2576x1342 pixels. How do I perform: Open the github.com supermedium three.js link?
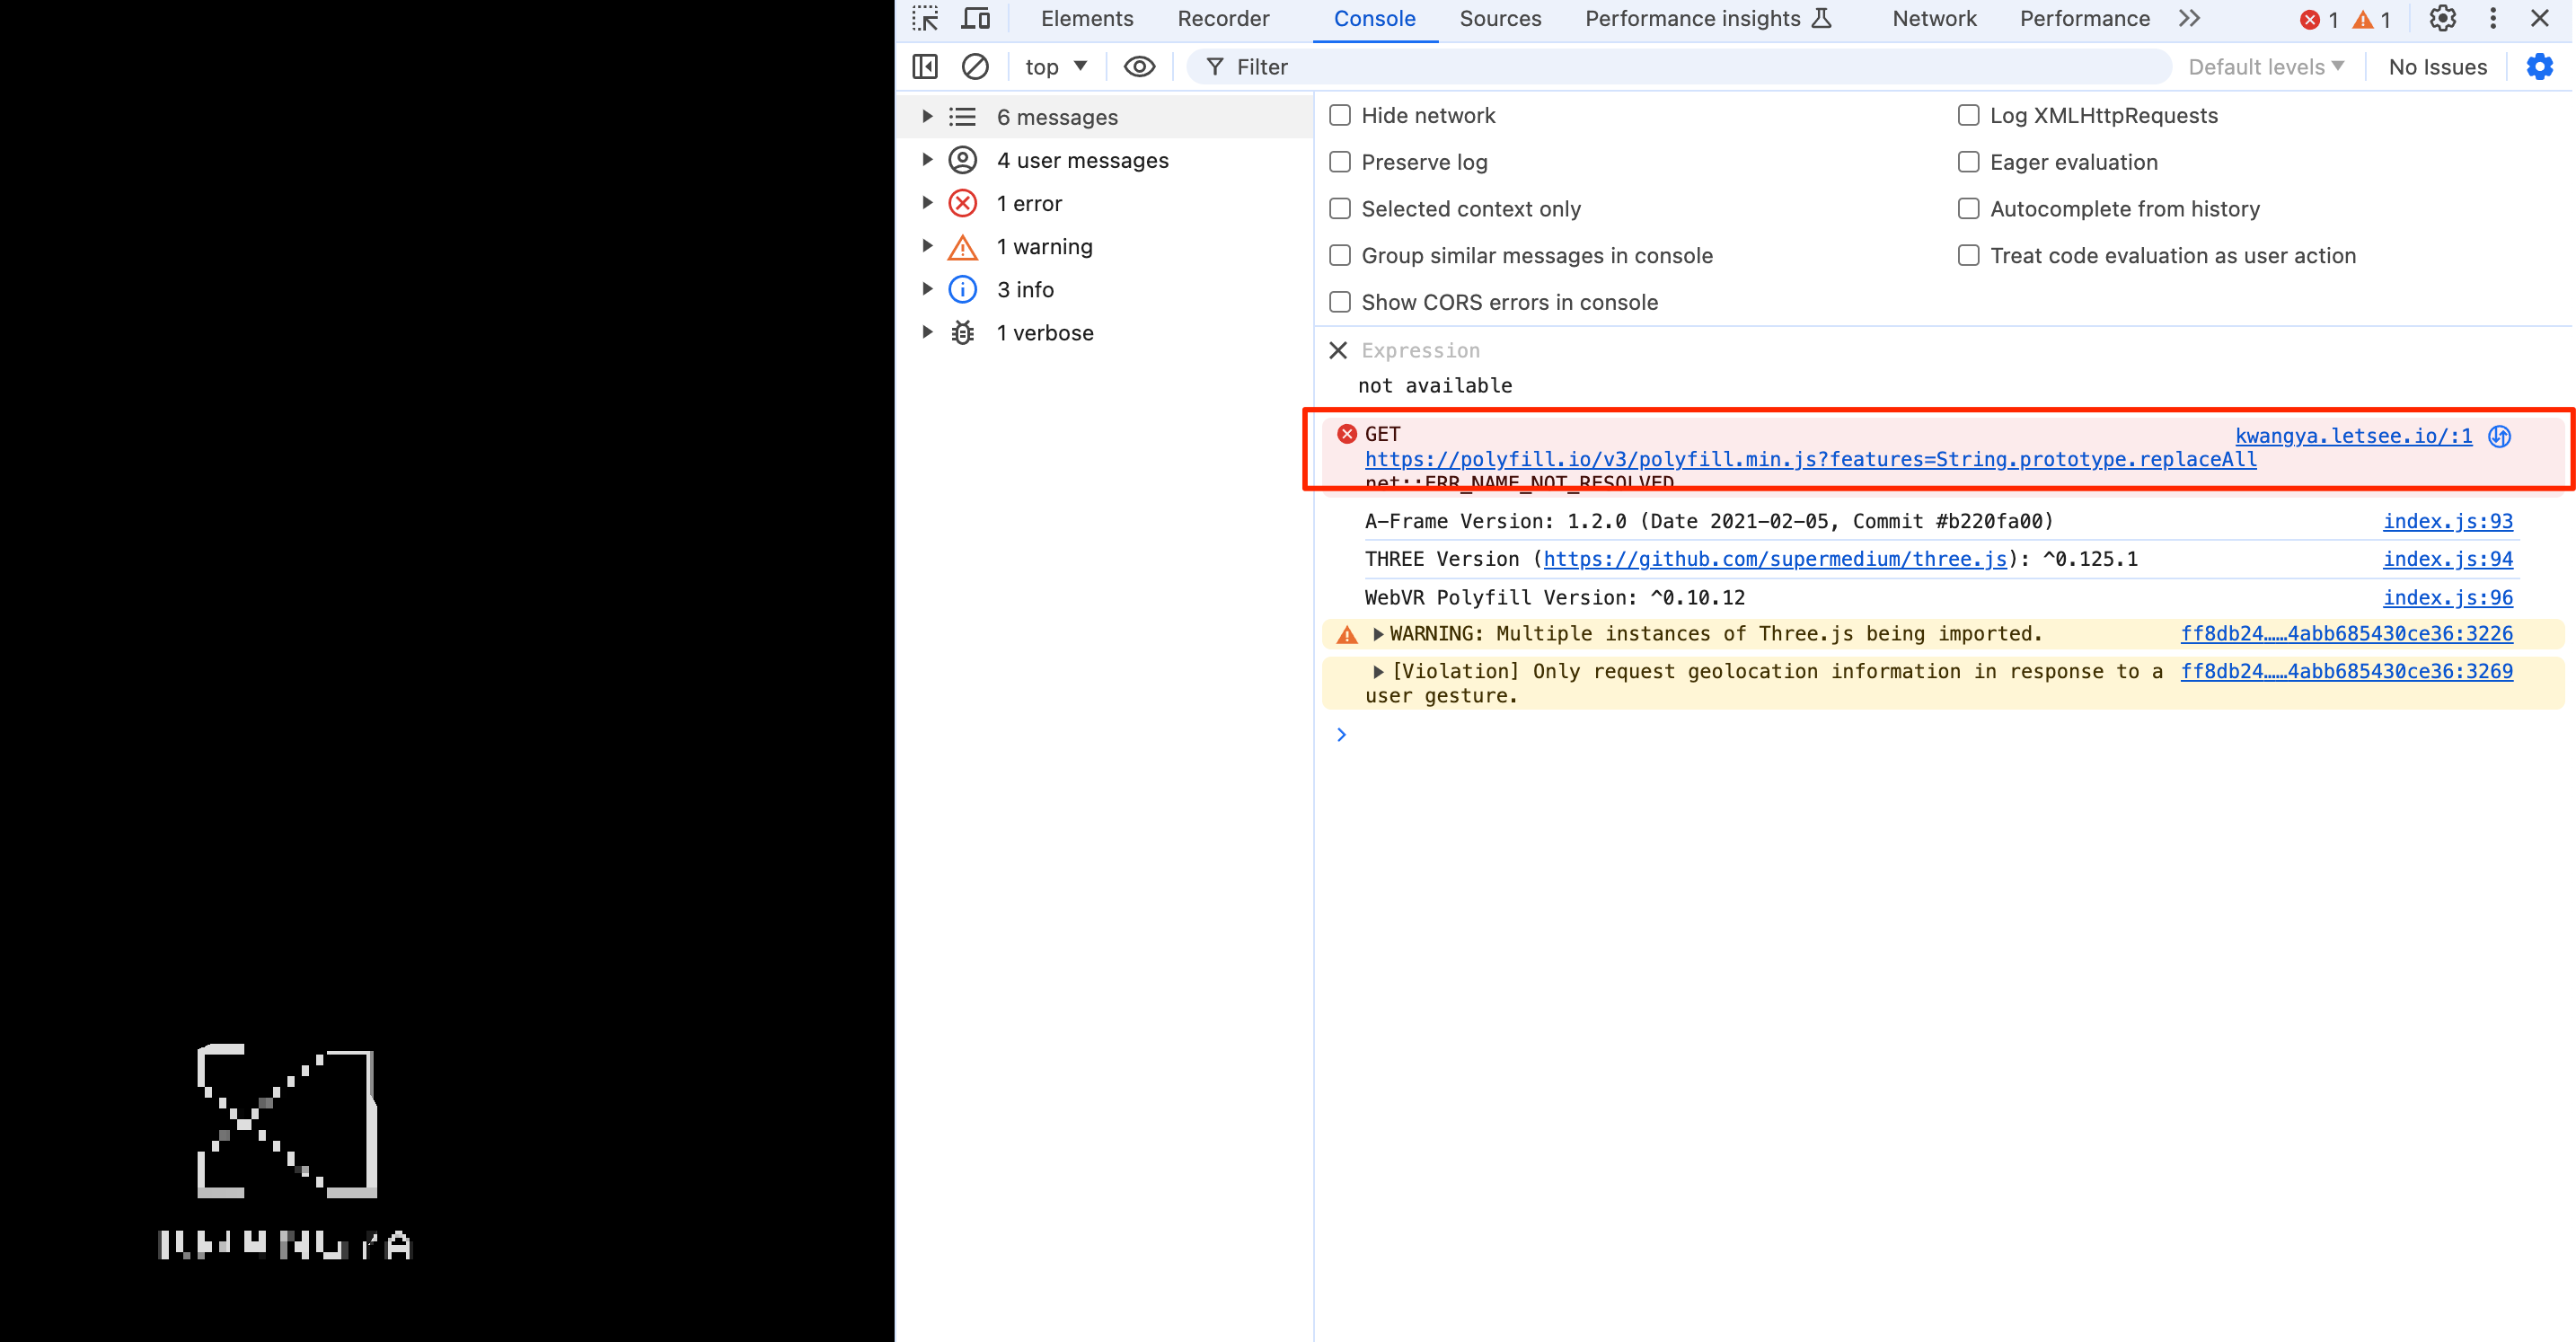point(1774,559)
